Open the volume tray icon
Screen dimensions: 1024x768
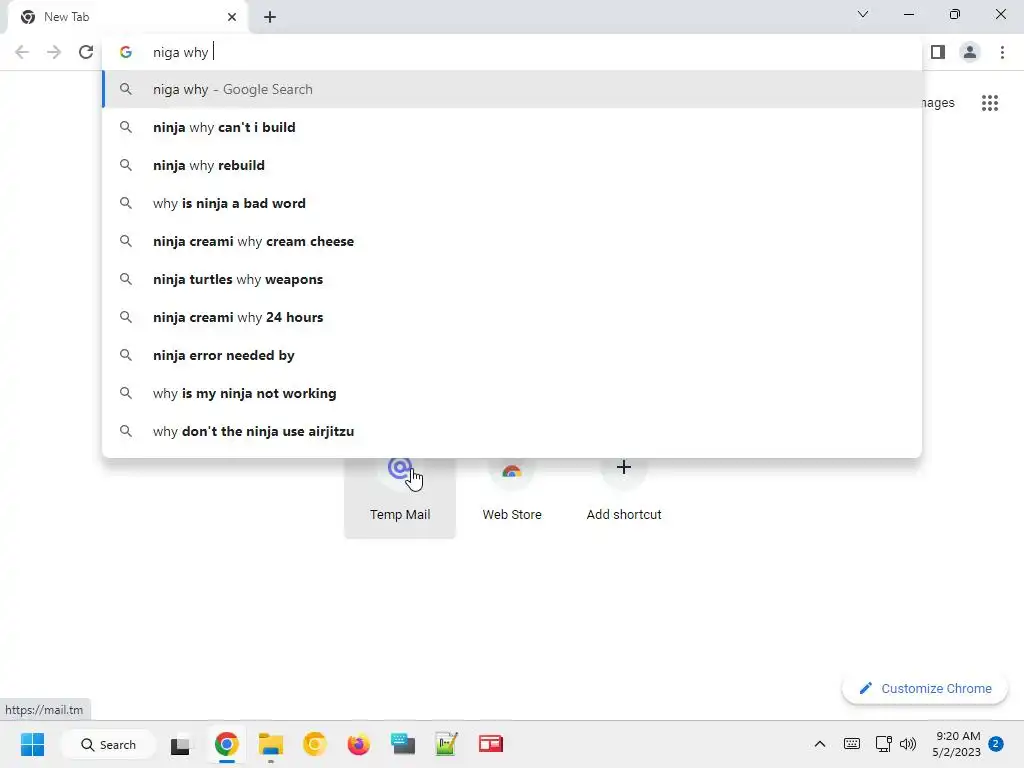click(x=908, y=744)
